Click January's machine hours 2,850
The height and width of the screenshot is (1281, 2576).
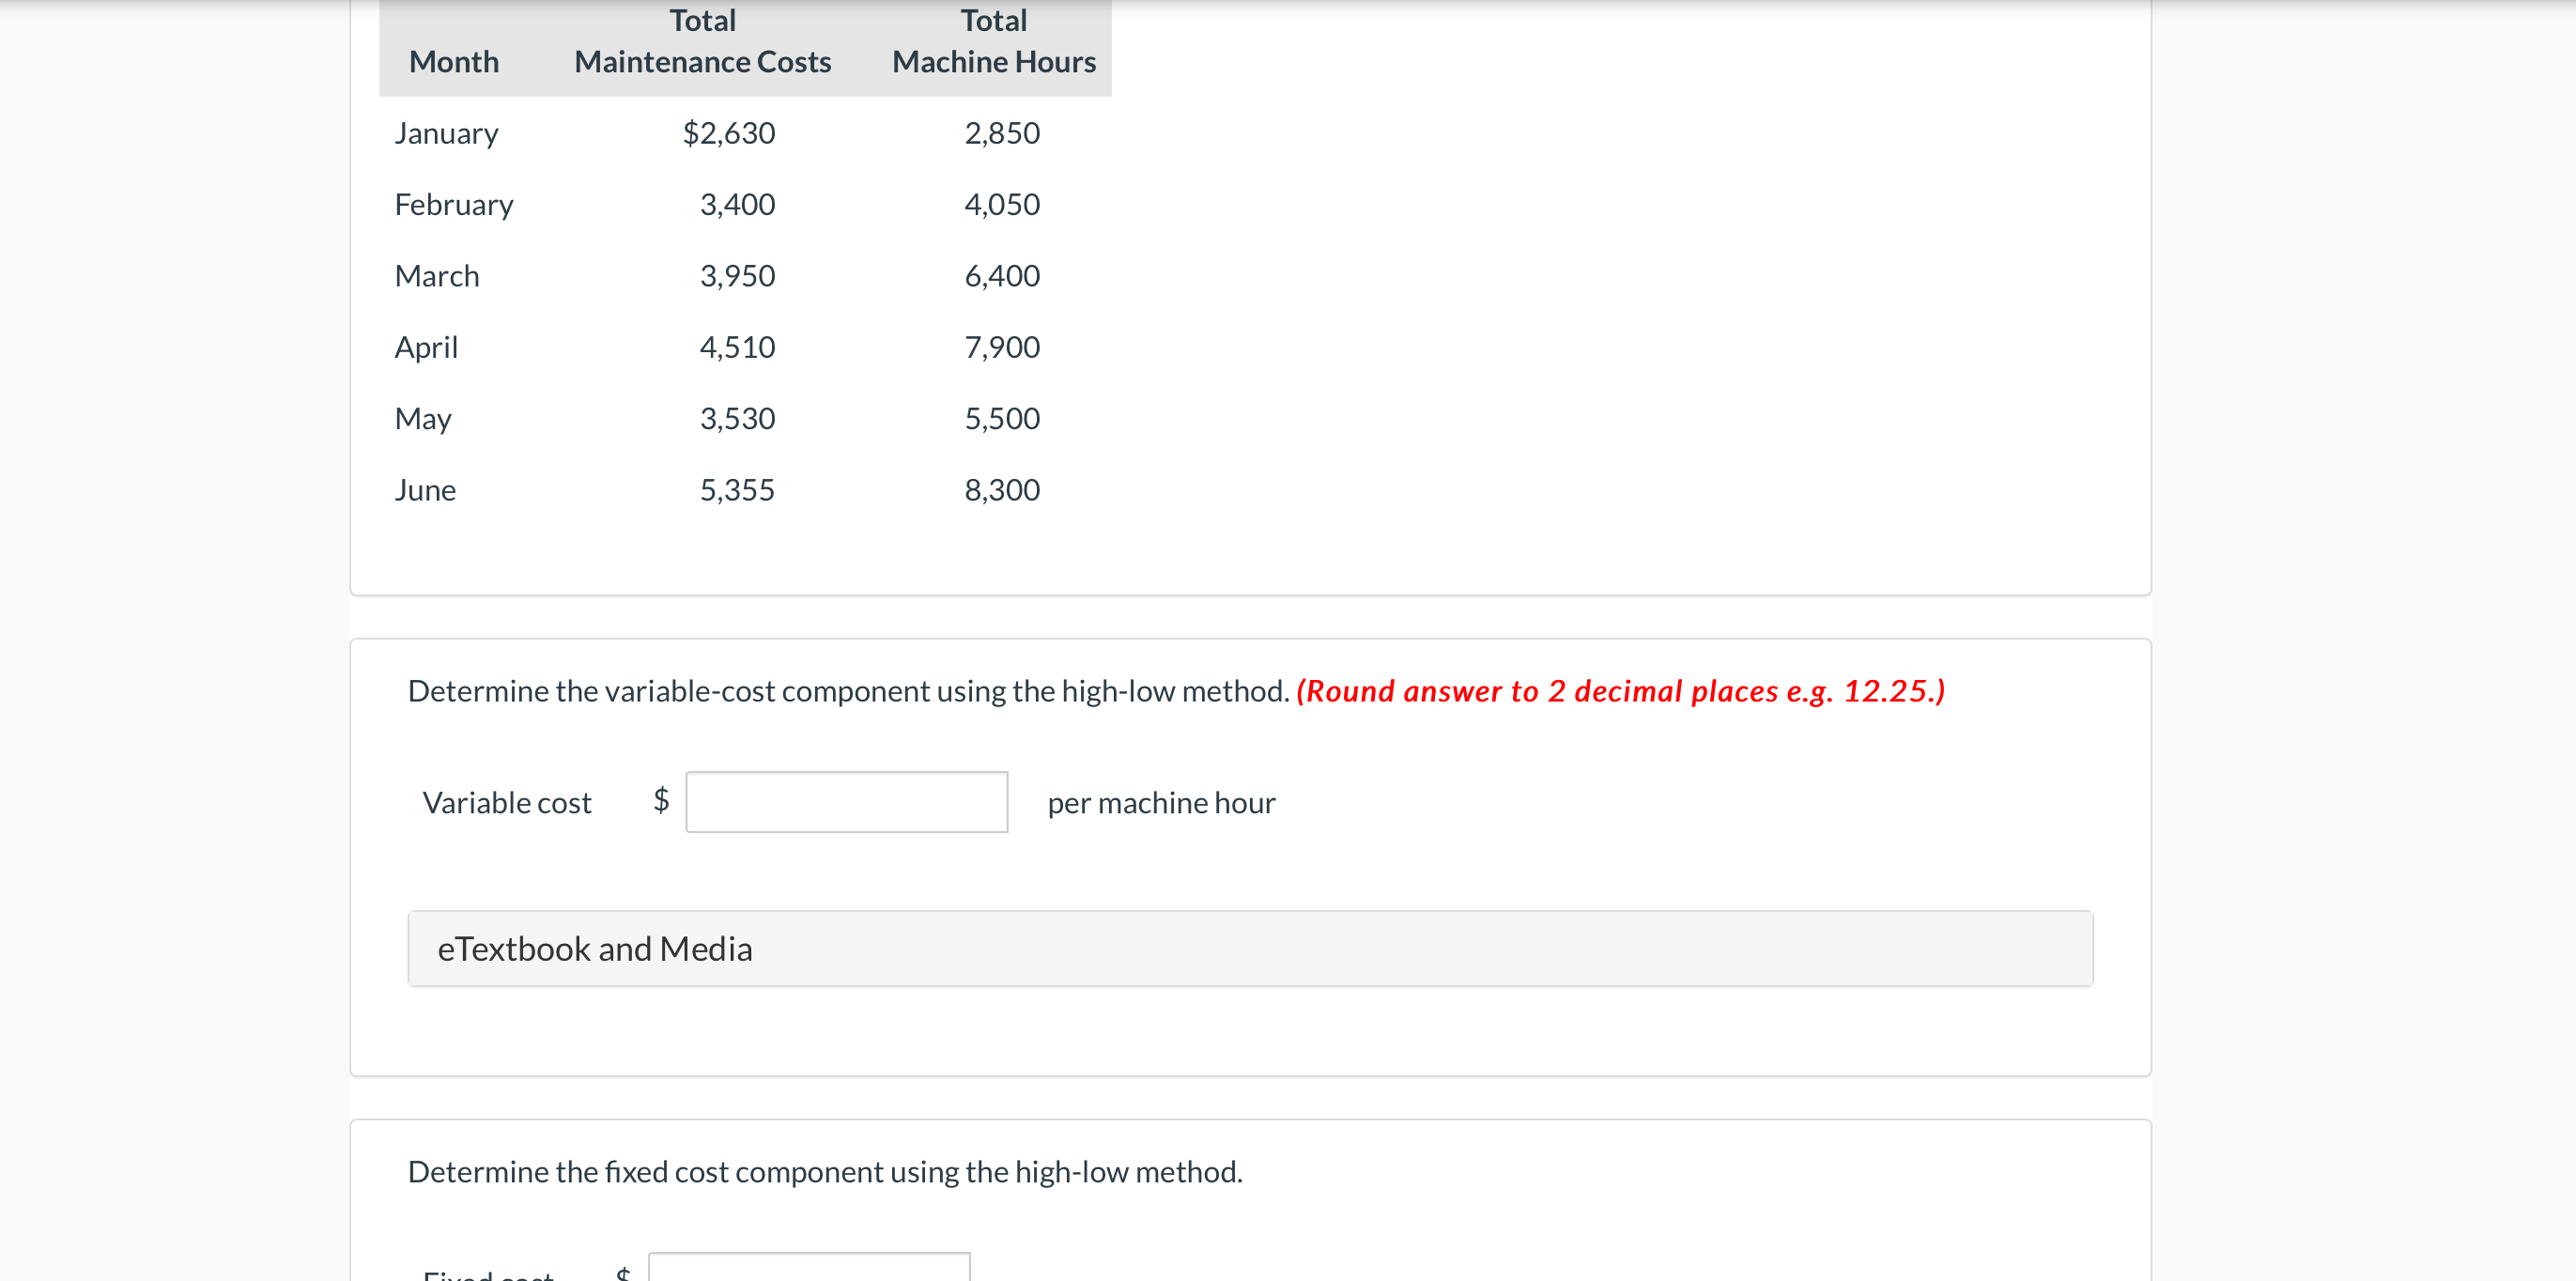coord(1001,133)
